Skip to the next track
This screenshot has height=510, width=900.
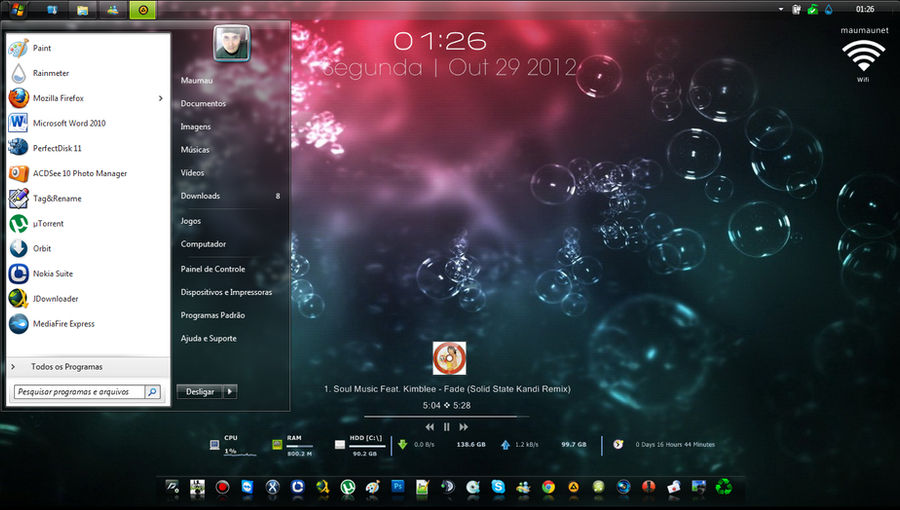click(464, 427)
